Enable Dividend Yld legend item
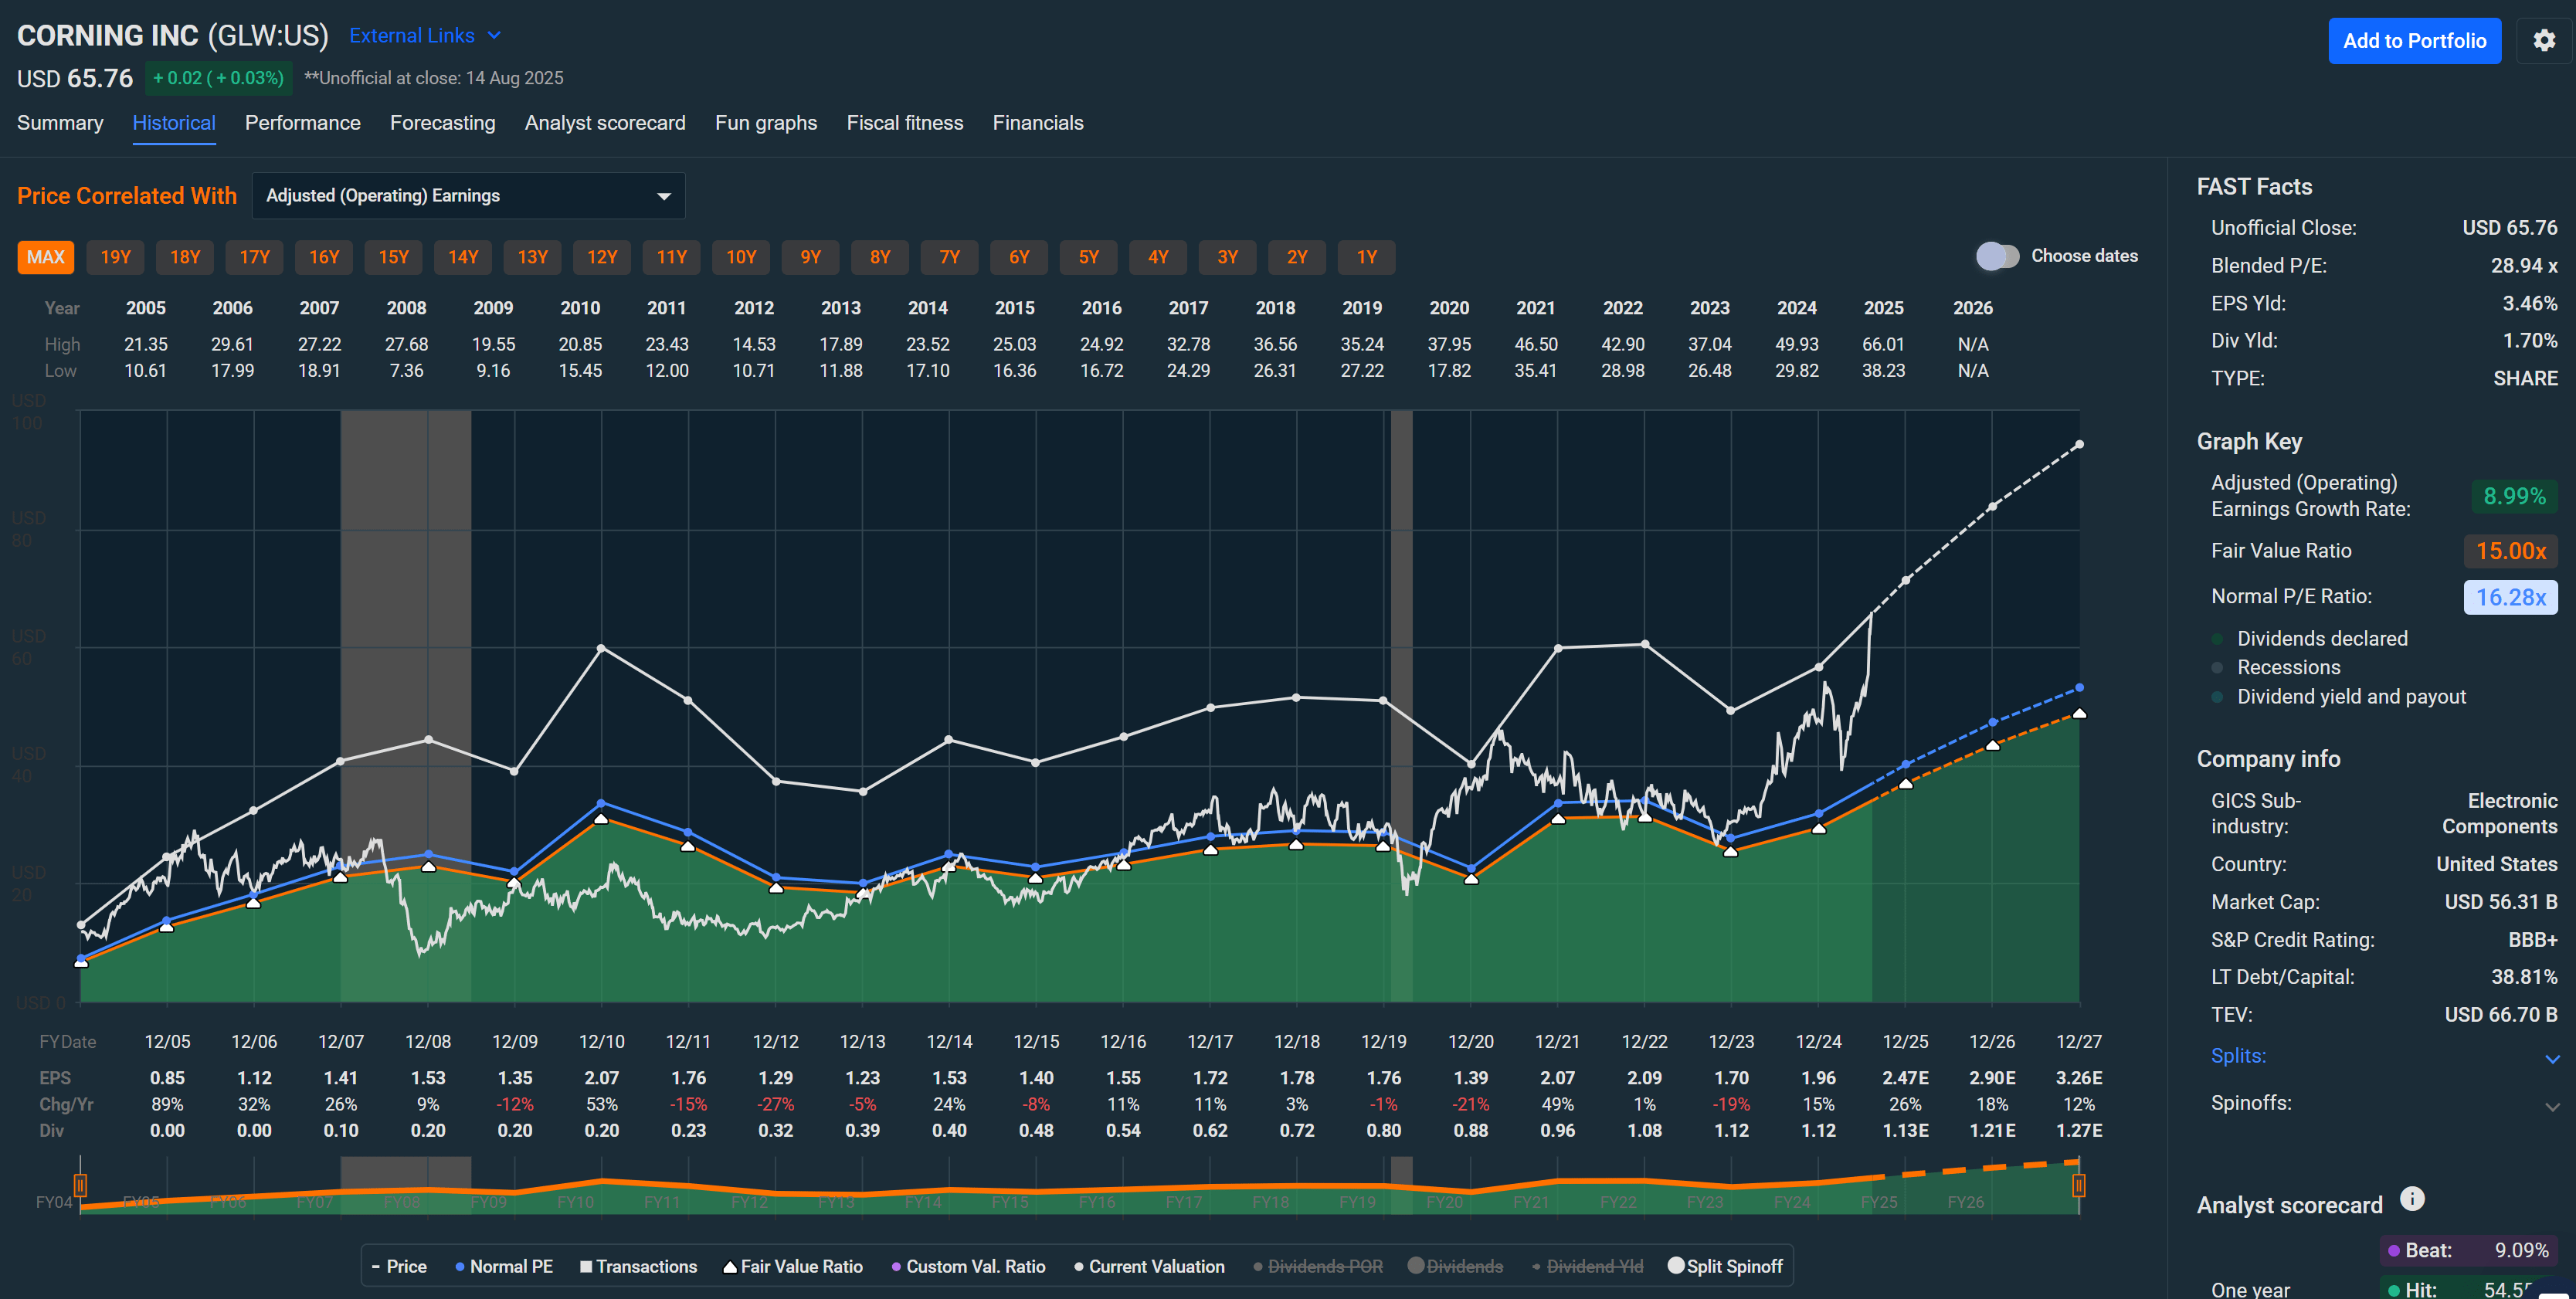This screenshot has height=1299, width=2576. pyautogui.click(x=1587, y=1266)
